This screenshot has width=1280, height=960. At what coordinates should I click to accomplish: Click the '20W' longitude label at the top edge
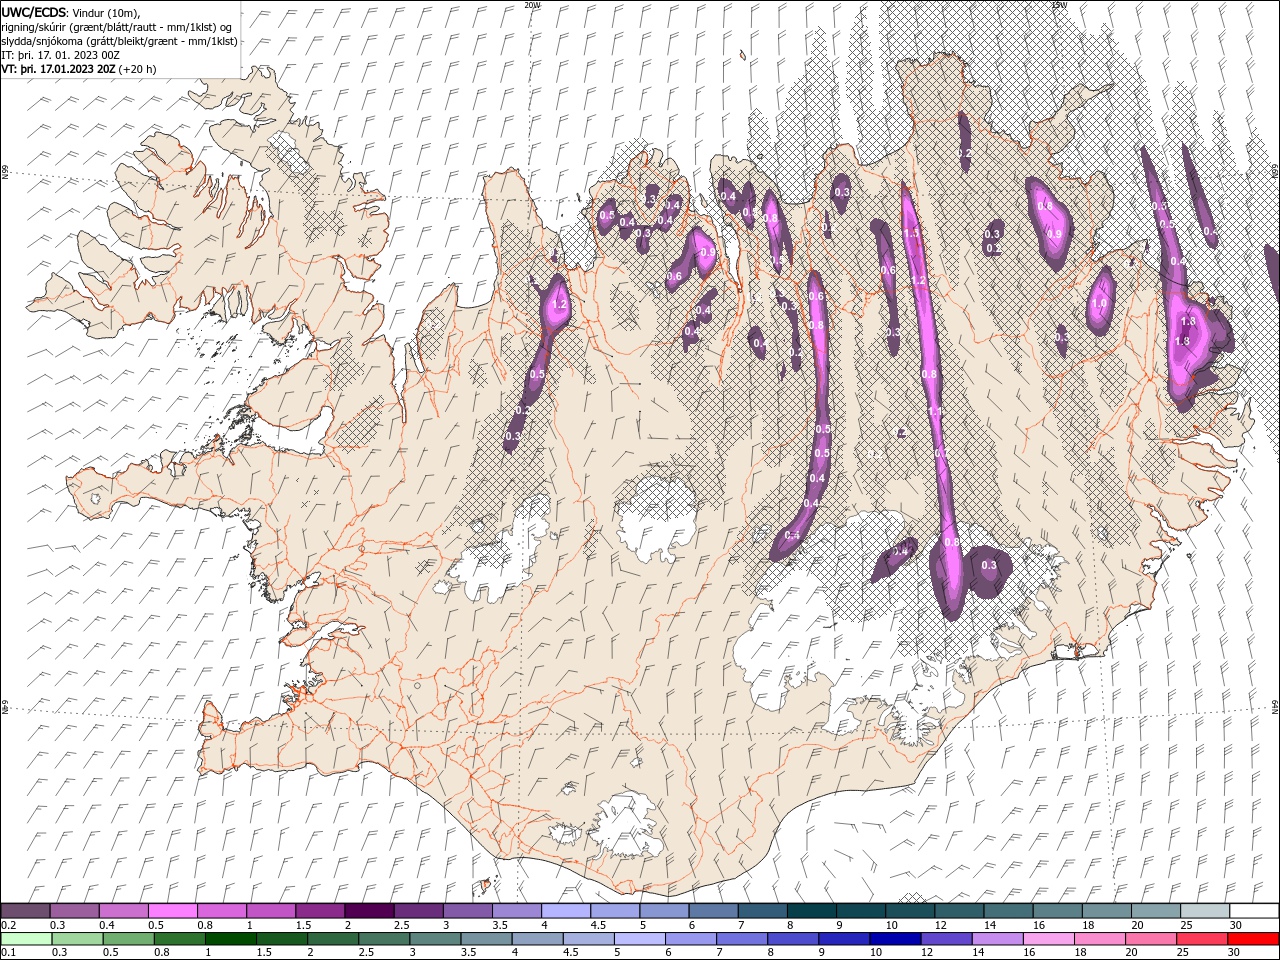point(532,5)
